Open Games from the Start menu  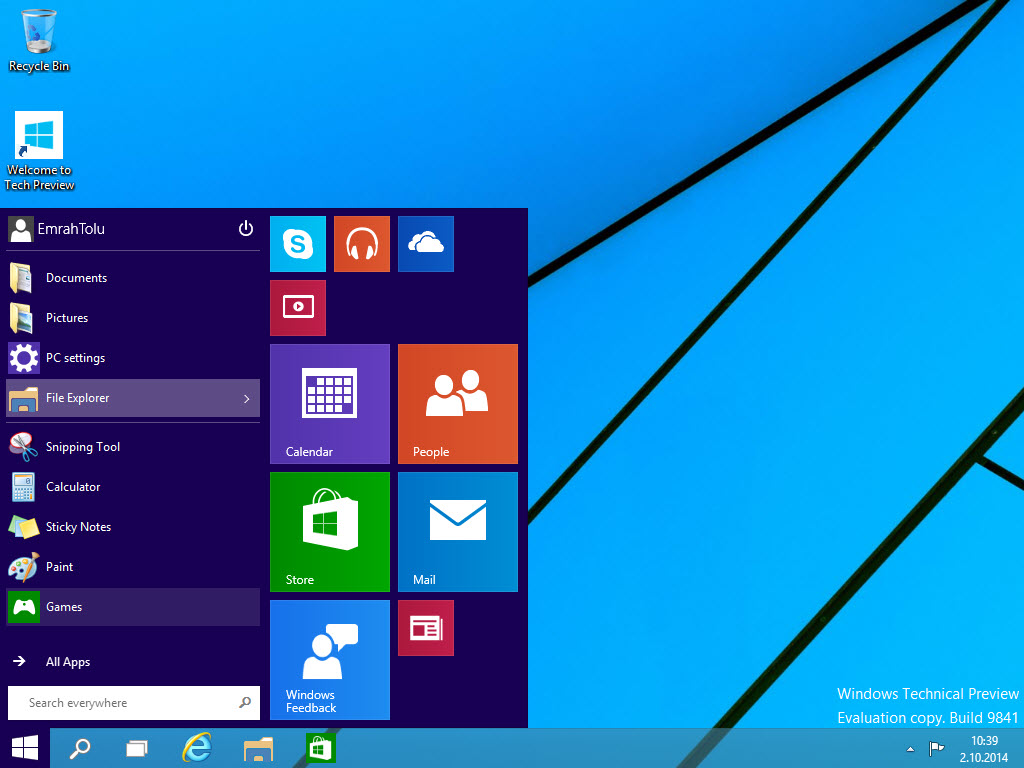(x=133, y=607)
